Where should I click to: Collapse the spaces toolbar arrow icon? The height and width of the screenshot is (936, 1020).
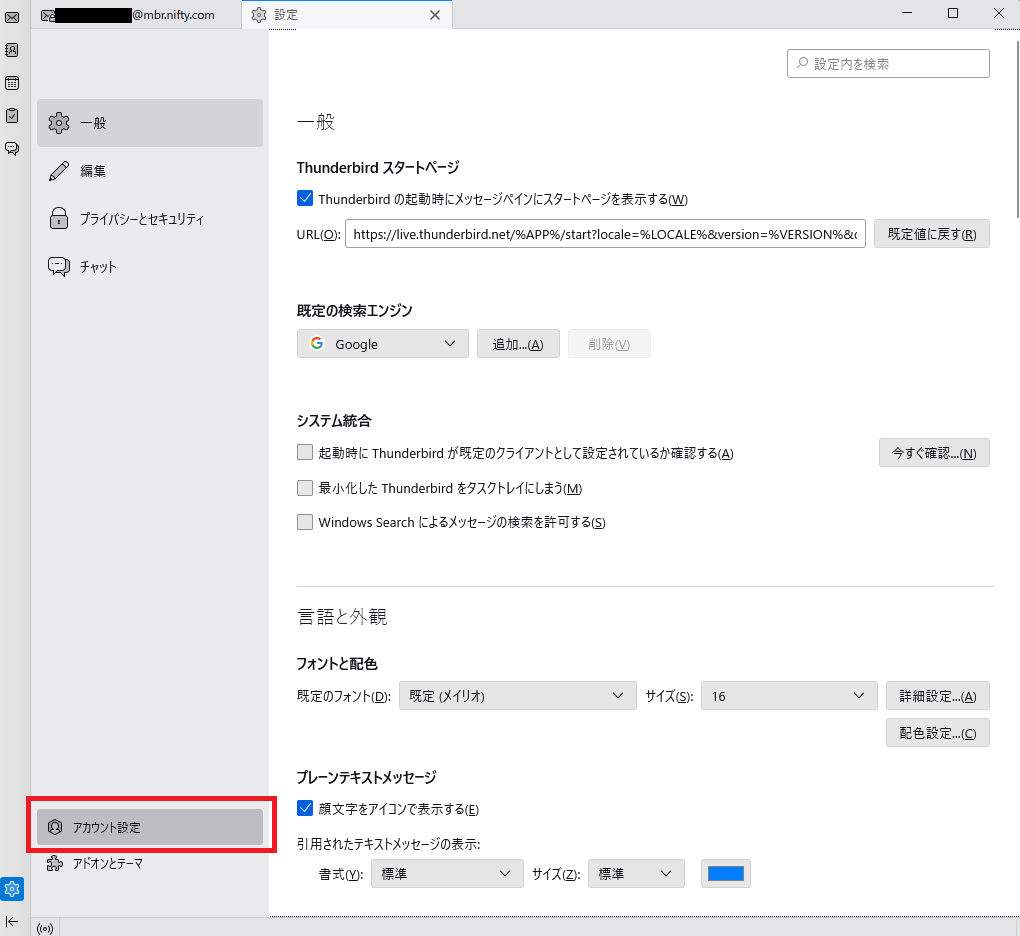tap(12, 921)
